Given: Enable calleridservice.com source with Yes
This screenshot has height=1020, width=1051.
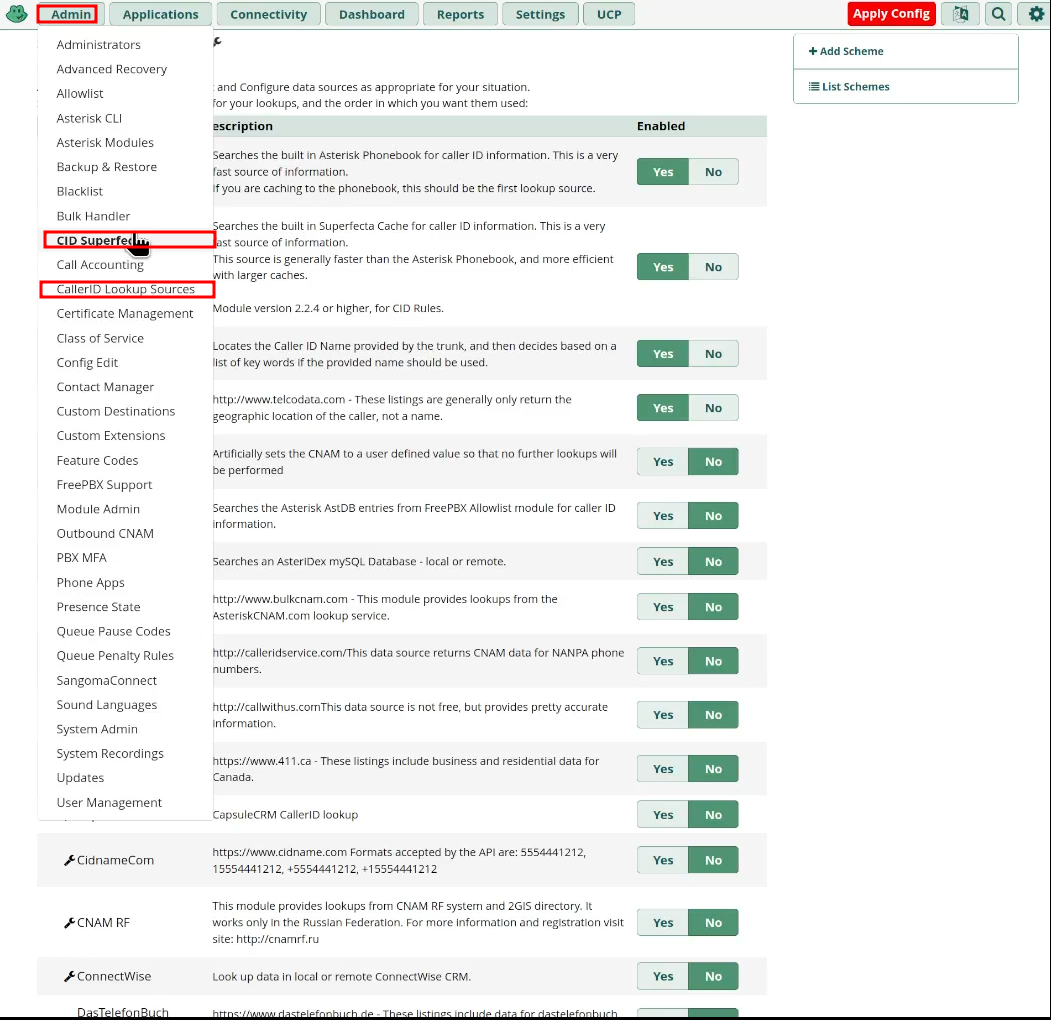Looking at the screenshot, I should pos(662,661).
